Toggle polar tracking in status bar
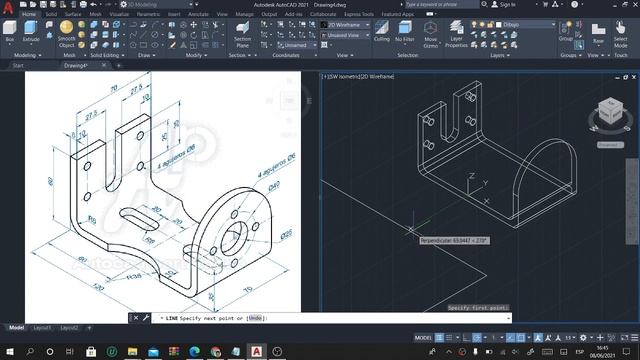Viewport: 640px width, 360px height. click(477, 338)
